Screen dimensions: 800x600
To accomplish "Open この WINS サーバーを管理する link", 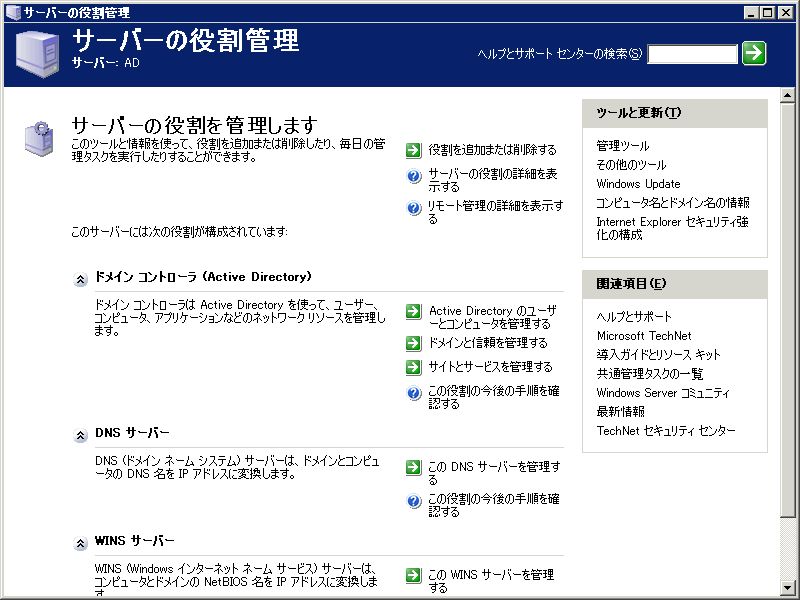I will [x=491, y=581].
